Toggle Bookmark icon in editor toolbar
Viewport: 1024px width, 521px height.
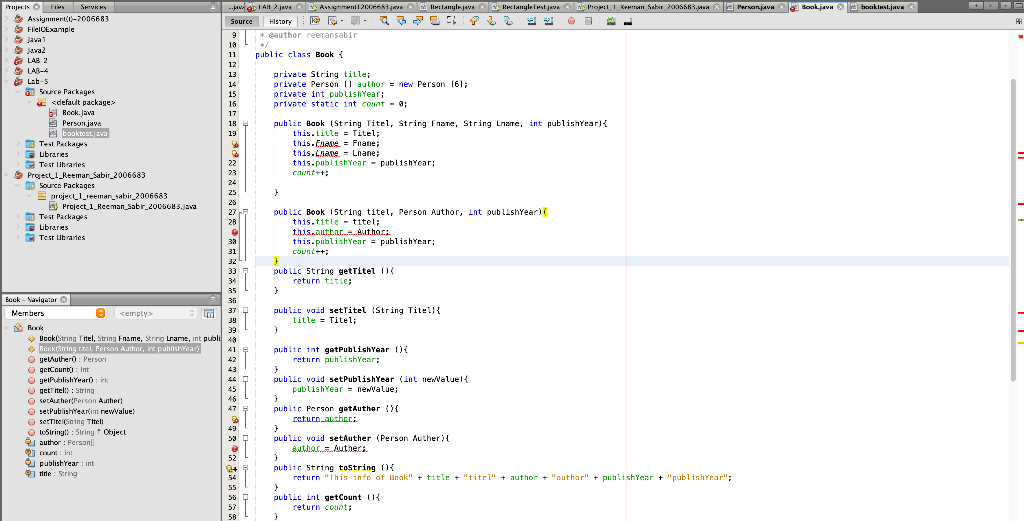click(508, 21)
